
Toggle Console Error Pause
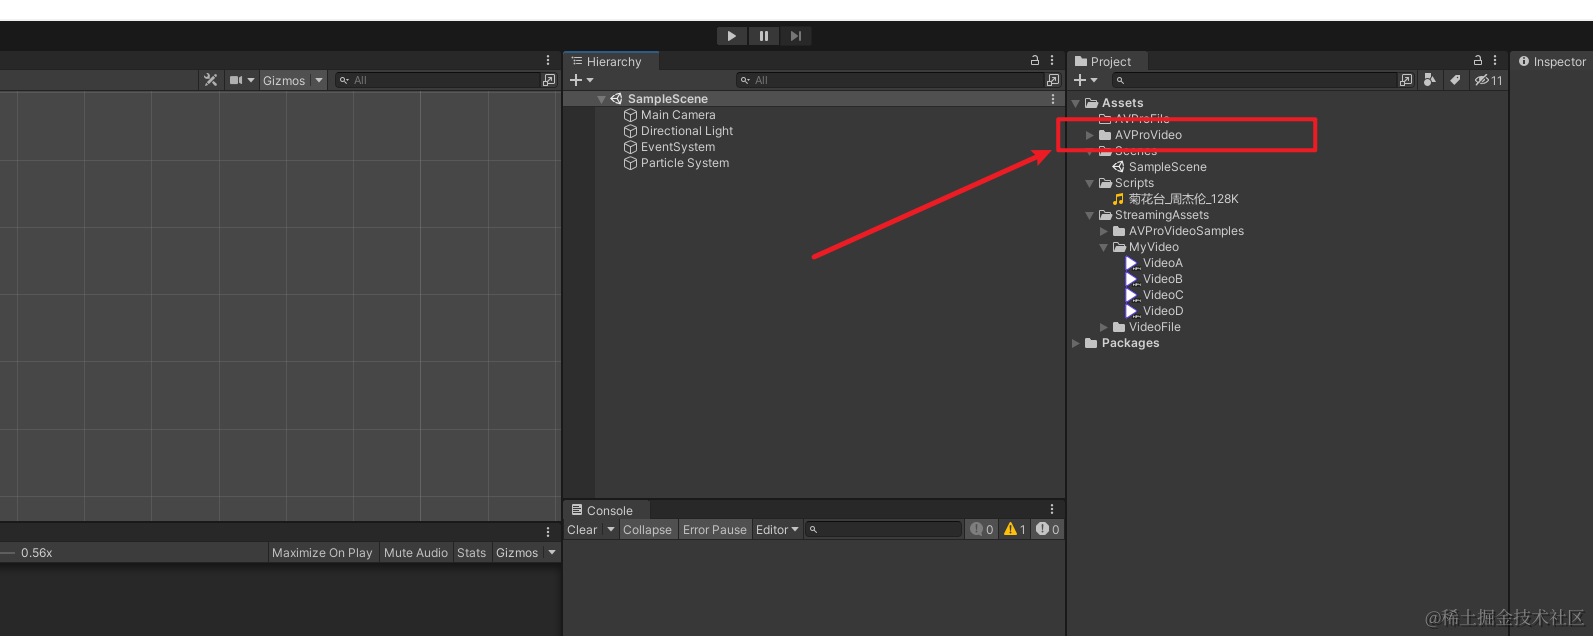[x=715, y=530]
